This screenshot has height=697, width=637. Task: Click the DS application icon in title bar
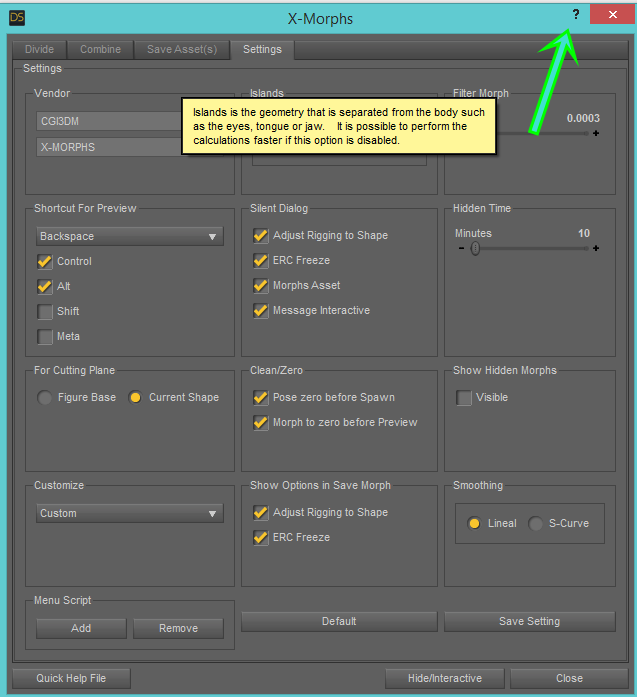(17, 18)
